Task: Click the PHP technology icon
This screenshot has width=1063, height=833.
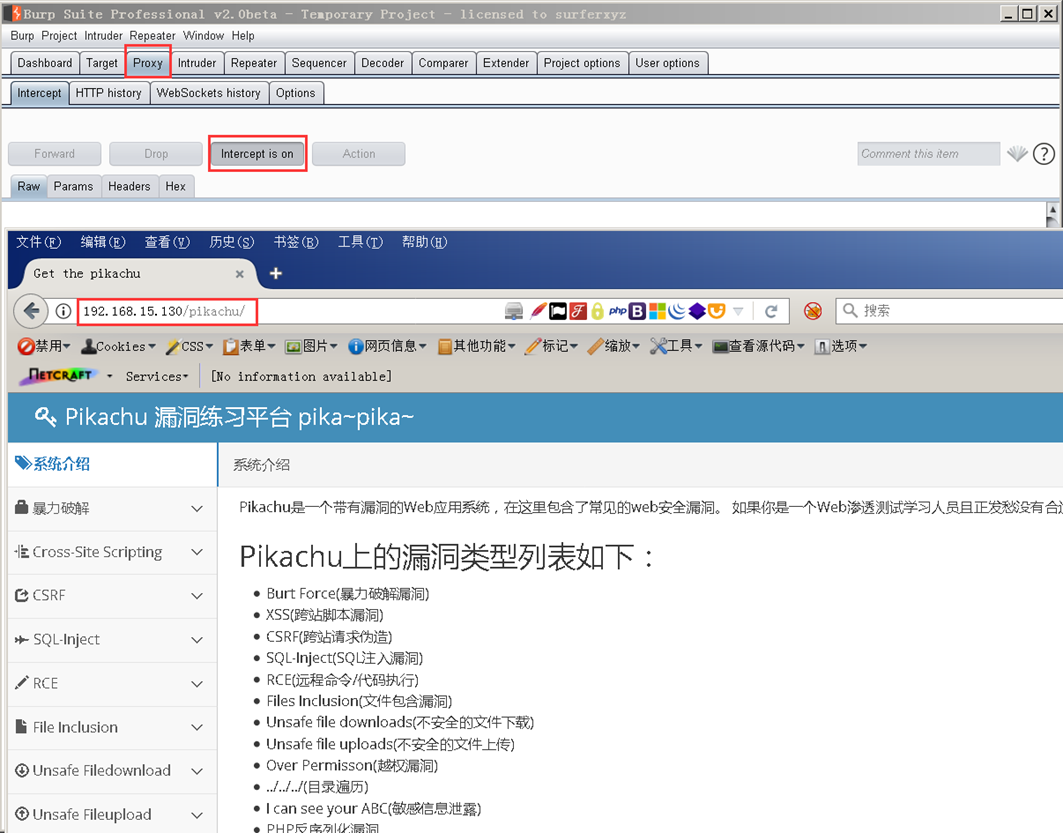Action: point(617,311)
